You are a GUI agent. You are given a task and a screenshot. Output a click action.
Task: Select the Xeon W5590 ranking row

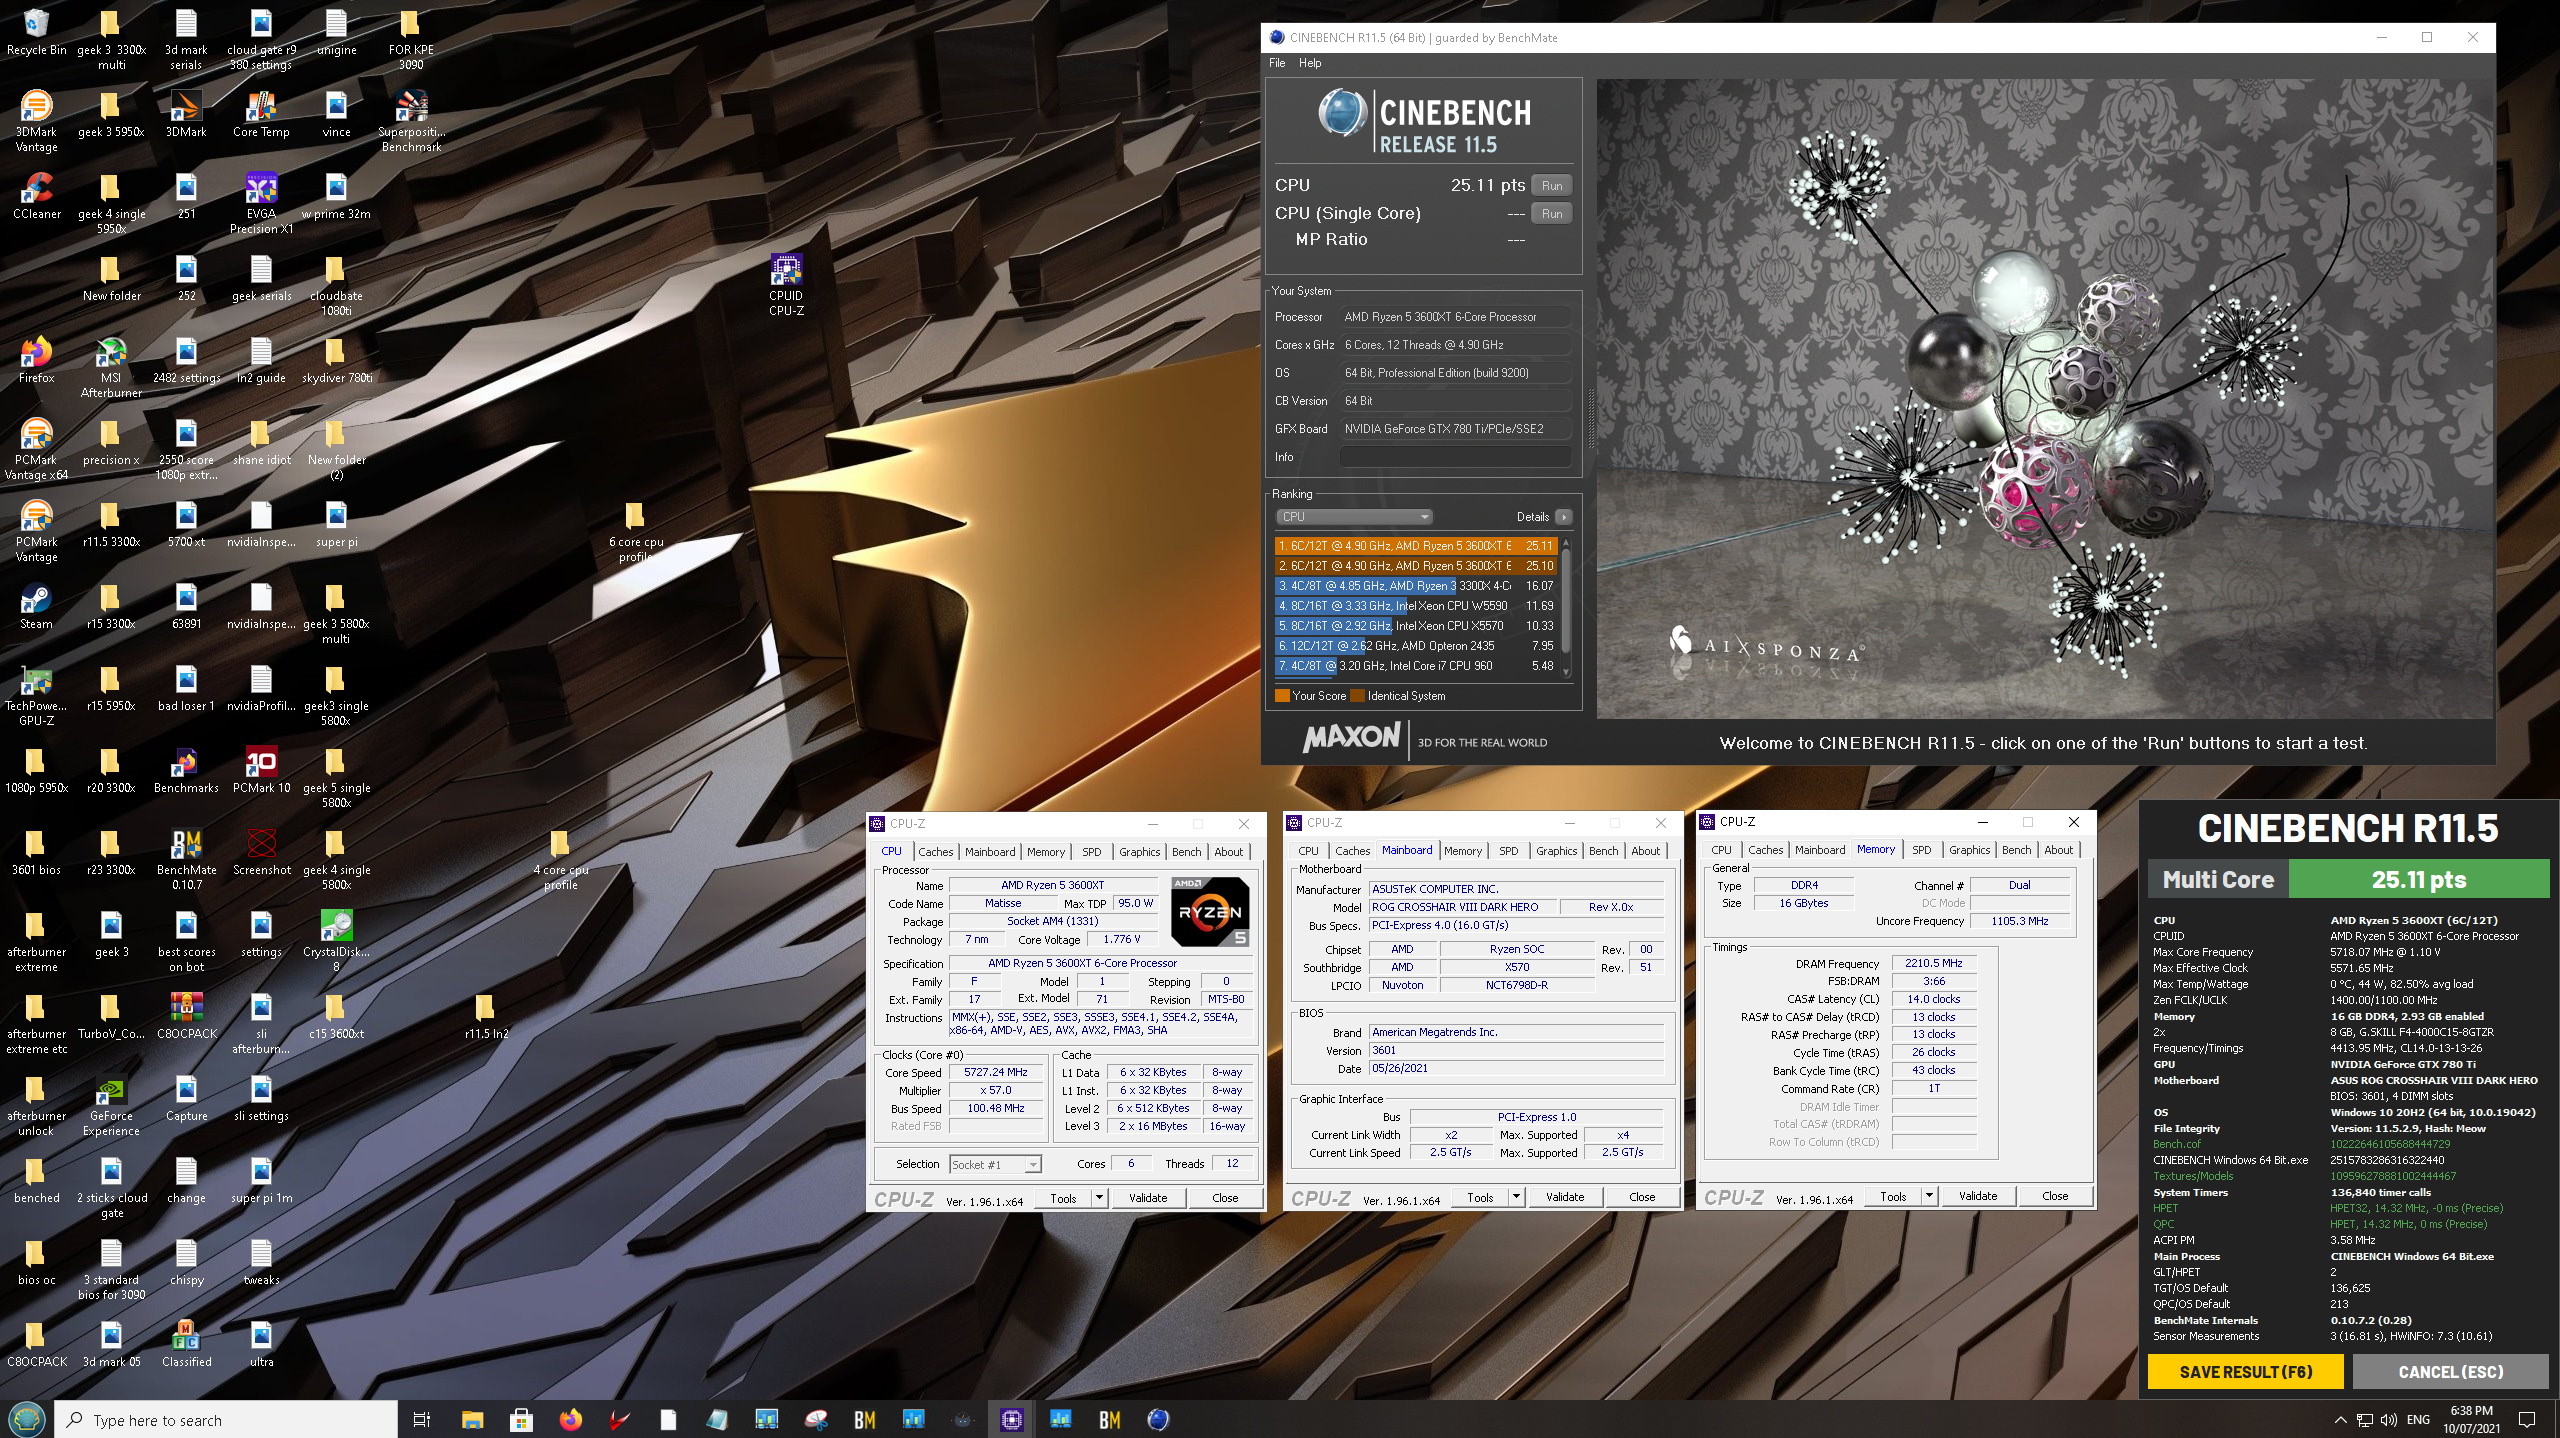(1417, 606)
